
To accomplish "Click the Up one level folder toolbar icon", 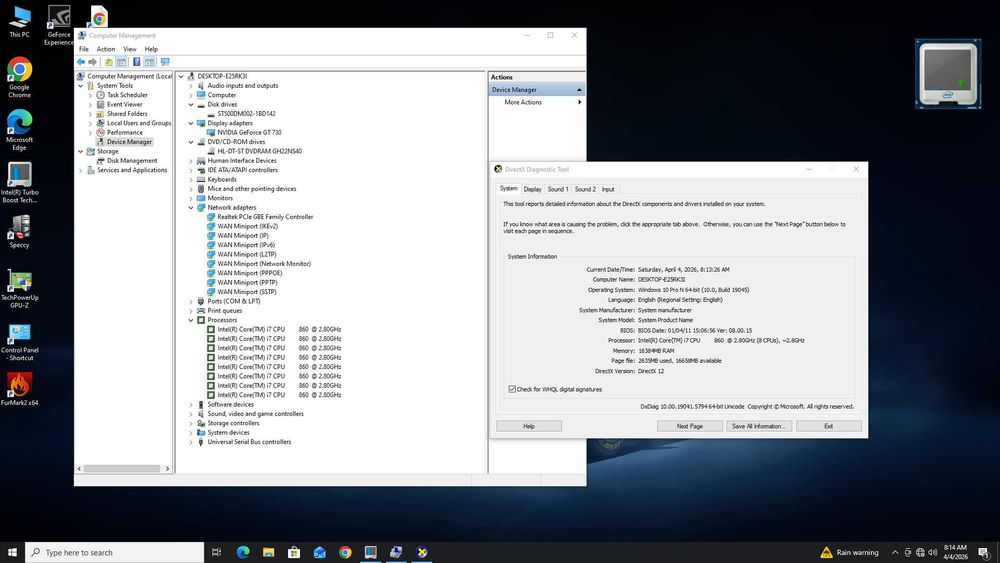I will [x=108, y=62].
